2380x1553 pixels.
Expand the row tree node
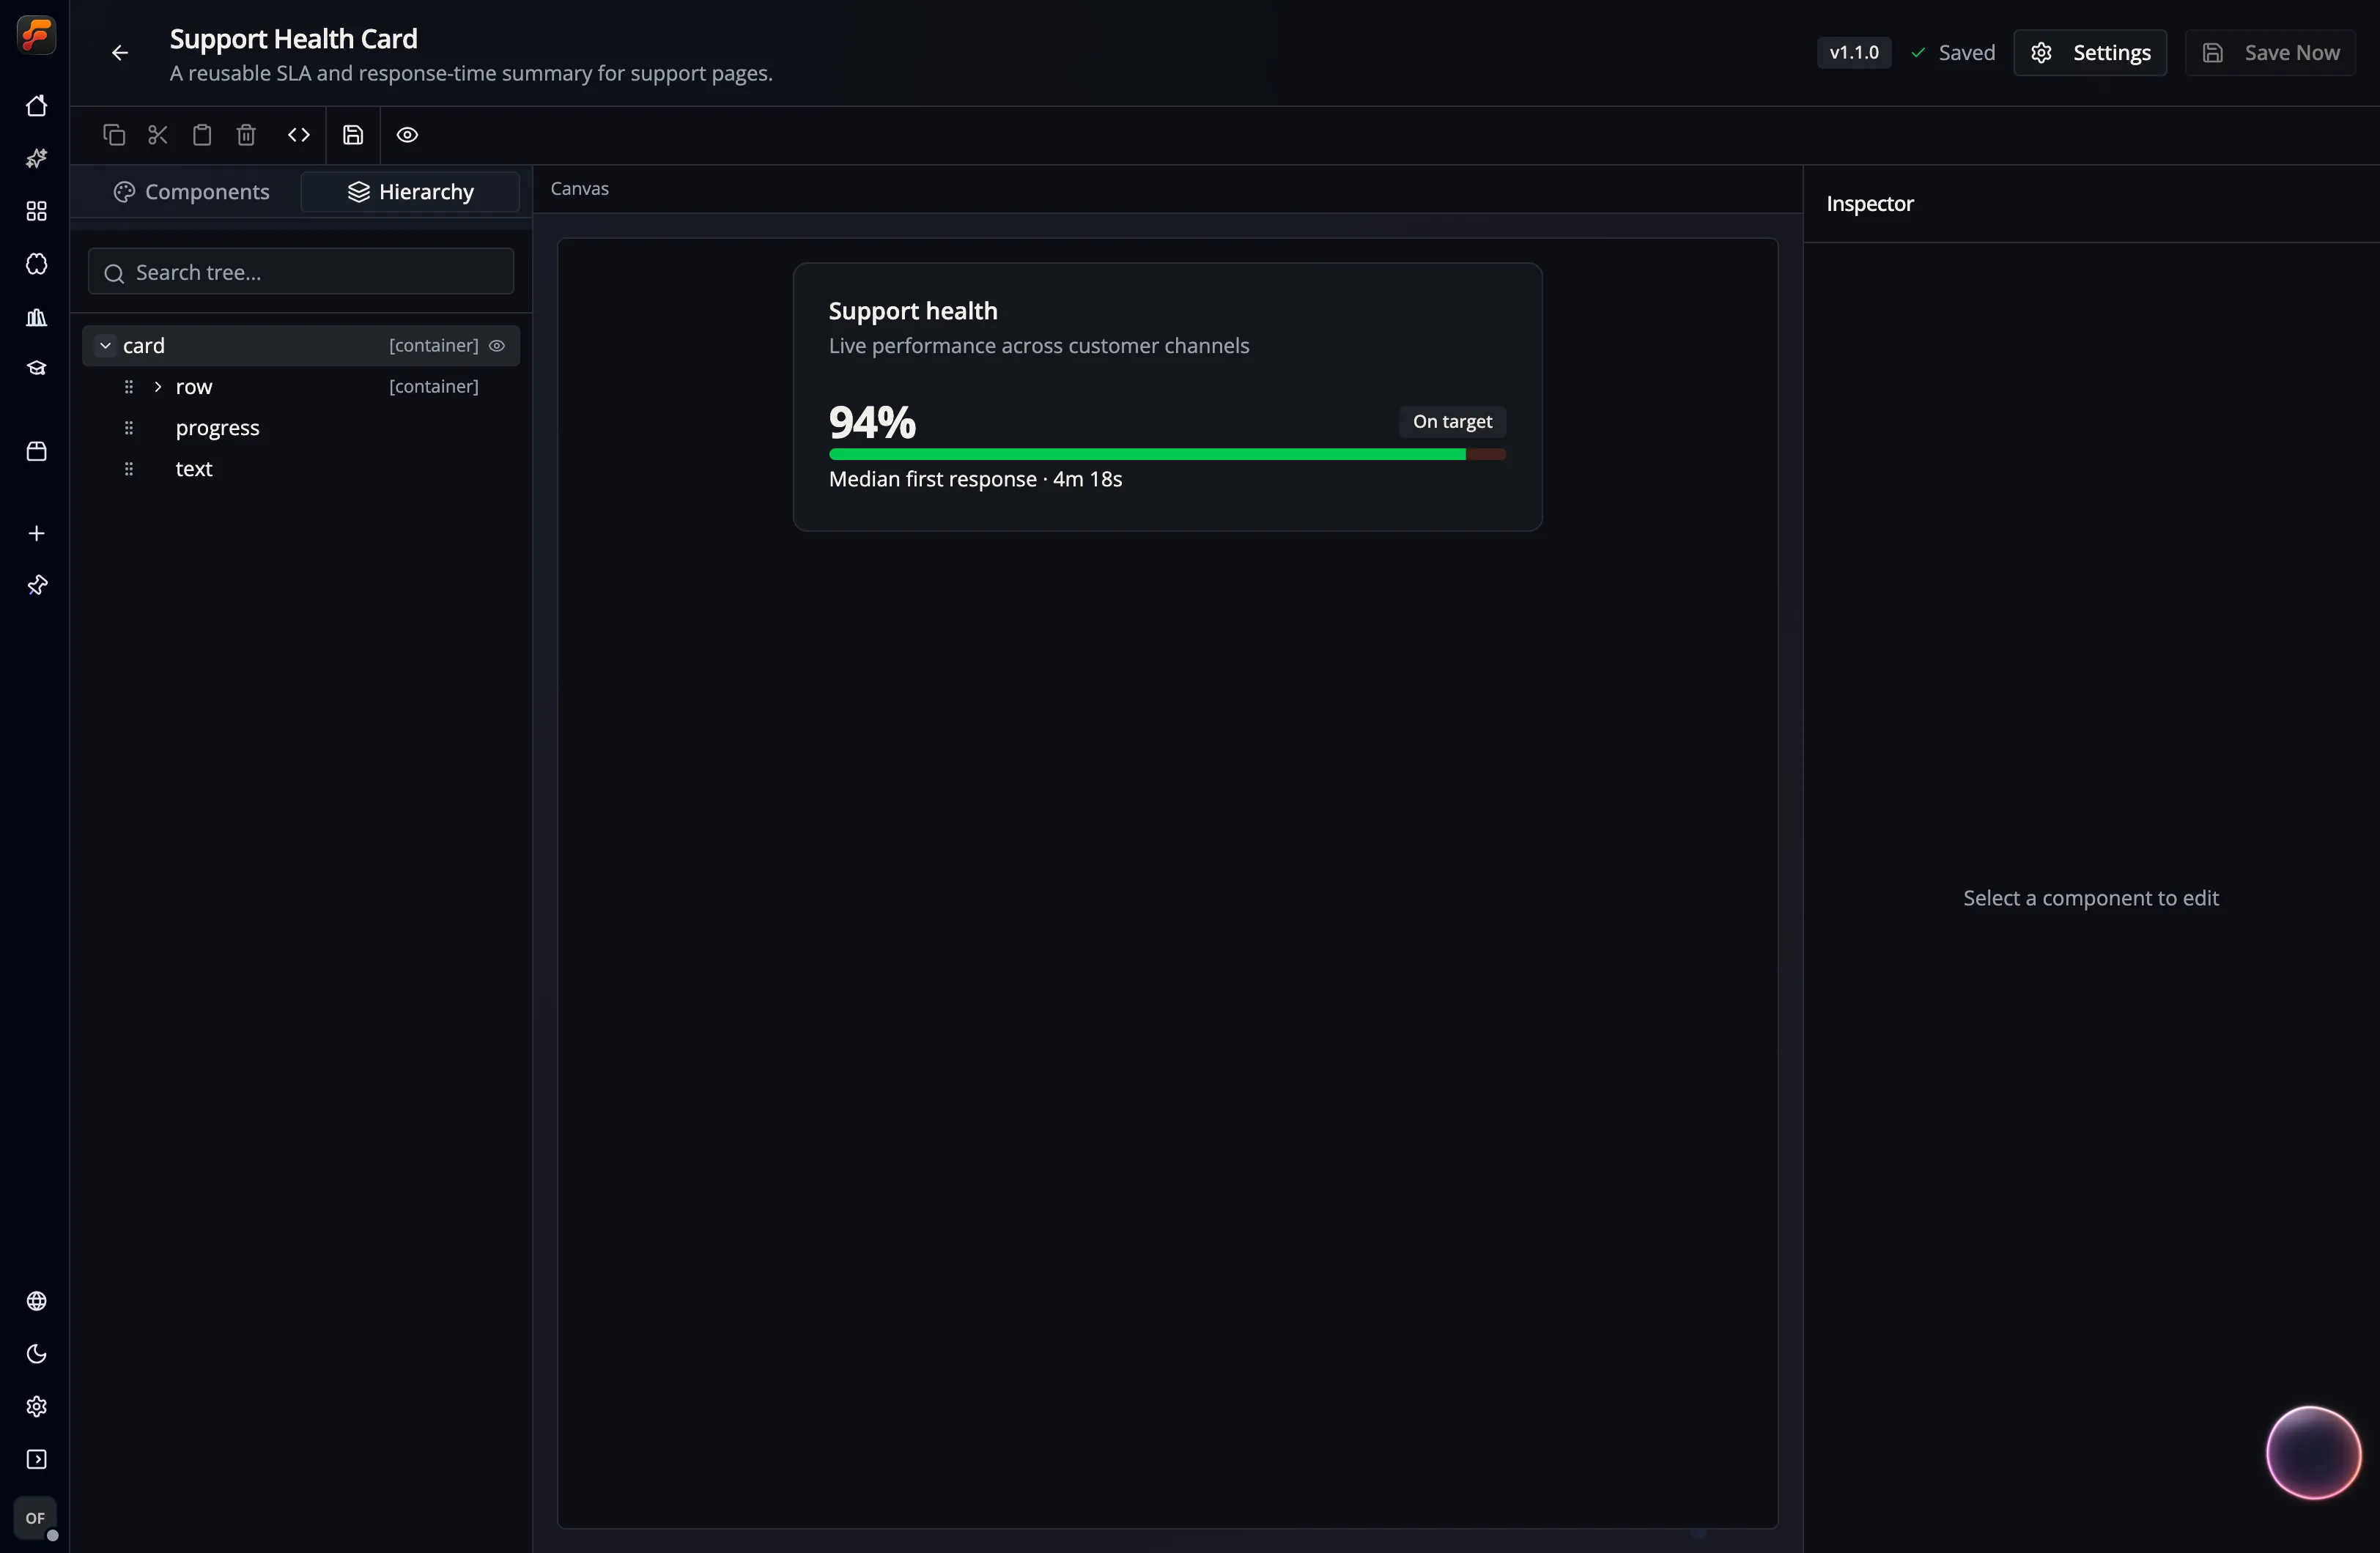[x=158, y=386]
